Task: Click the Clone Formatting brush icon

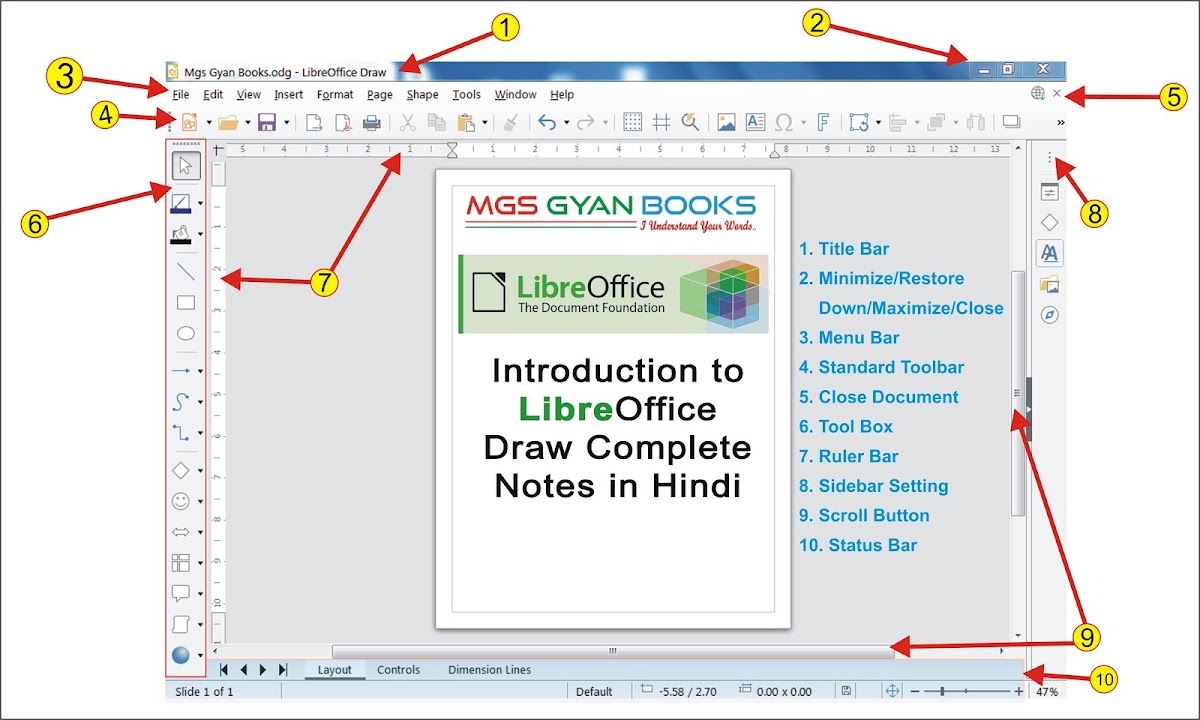Action: 511,122
